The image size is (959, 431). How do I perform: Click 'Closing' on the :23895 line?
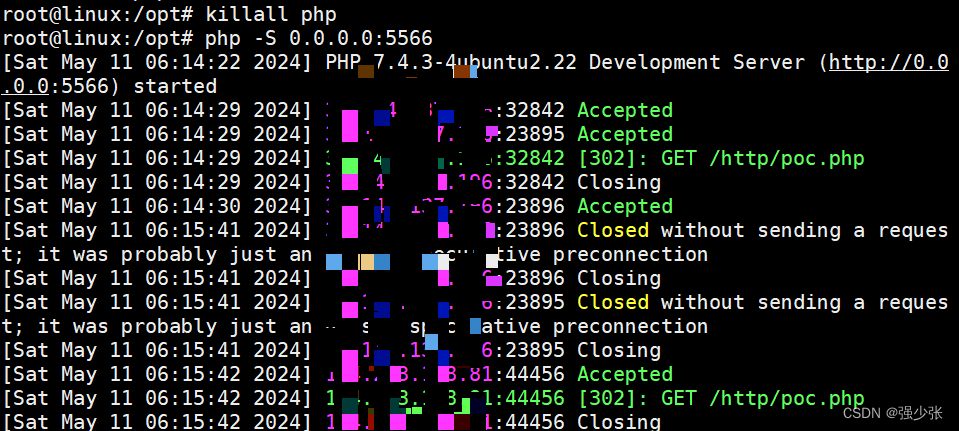pos(619,350)
